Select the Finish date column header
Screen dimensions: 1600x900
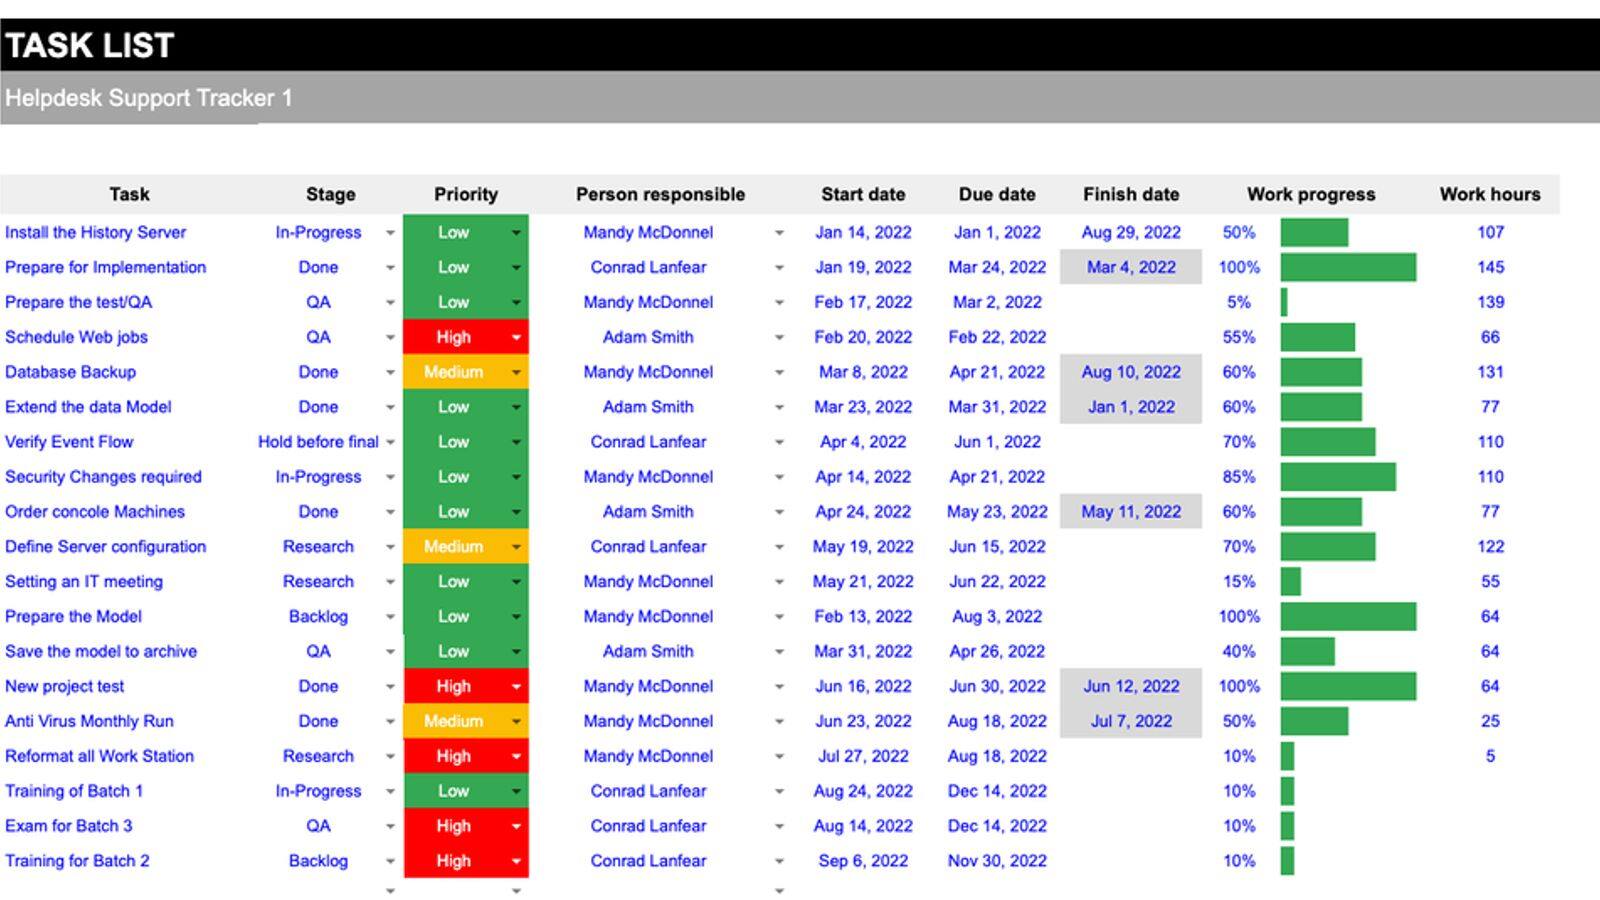(x=1131, y=194)
